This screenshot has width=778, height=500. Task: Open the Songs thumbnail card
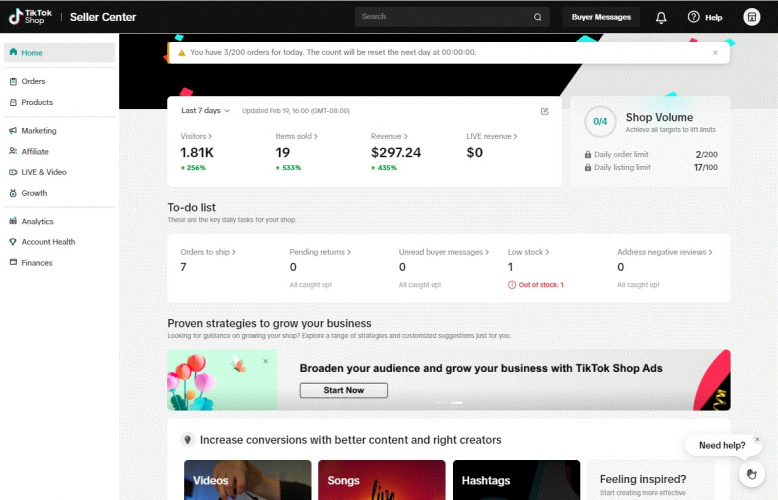click(382, 480)
